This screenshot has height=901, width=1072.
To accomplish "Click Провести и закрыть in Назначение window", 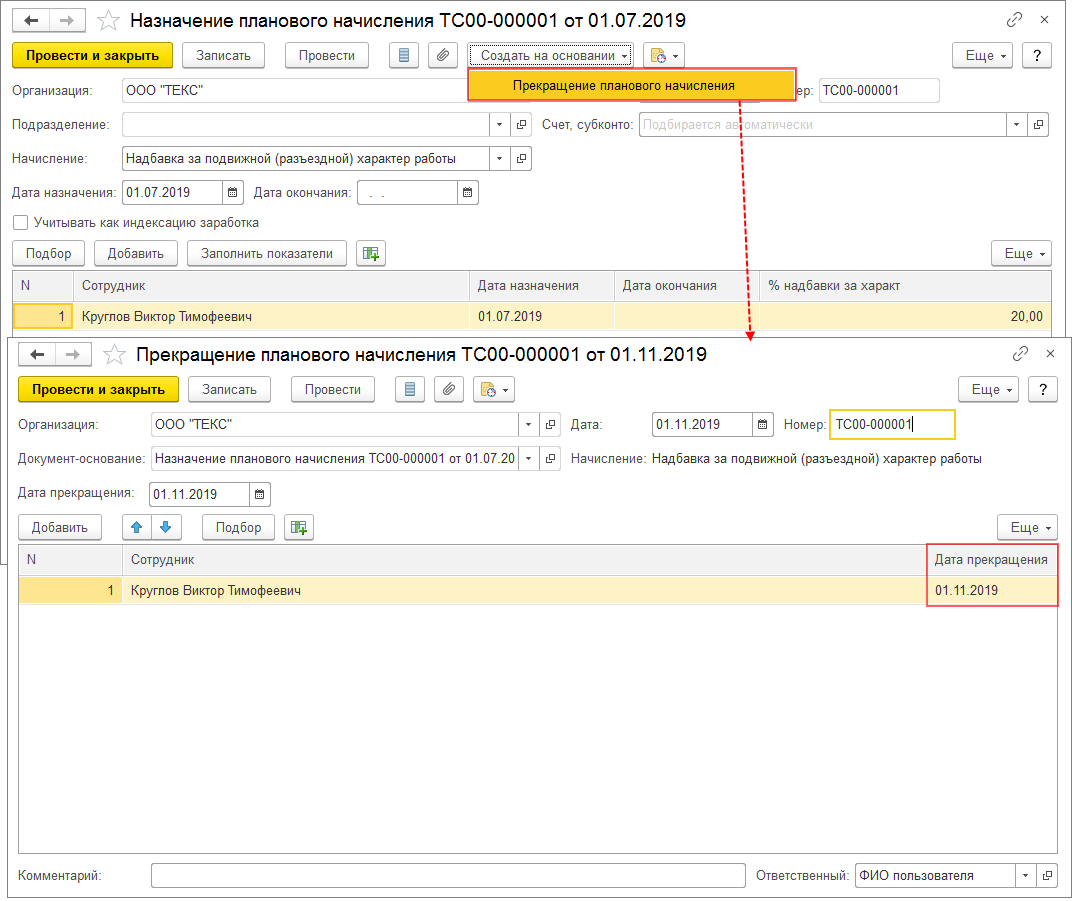I will (x=92, y=55).
